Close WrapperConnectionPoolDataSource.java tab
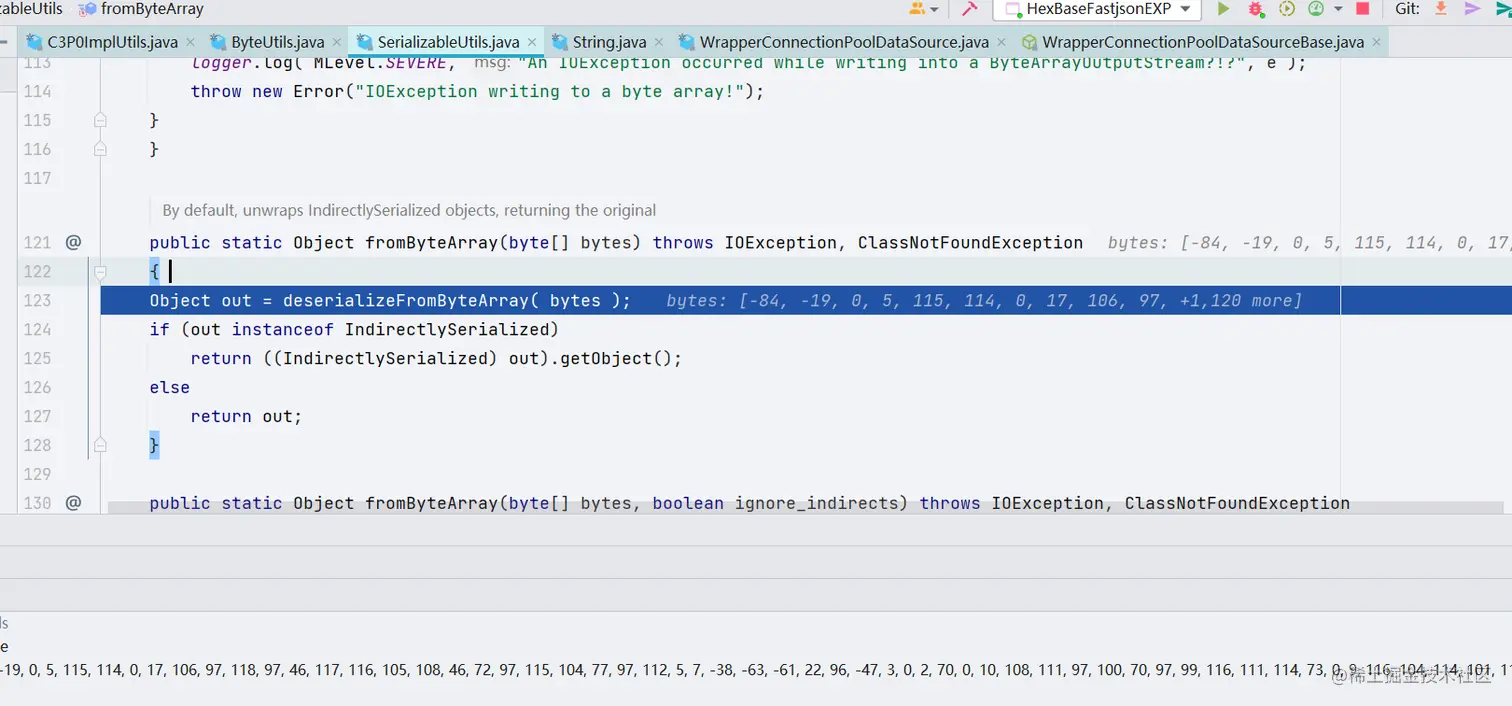Viewport: 1512px width, 706px height. point(1002,43)
